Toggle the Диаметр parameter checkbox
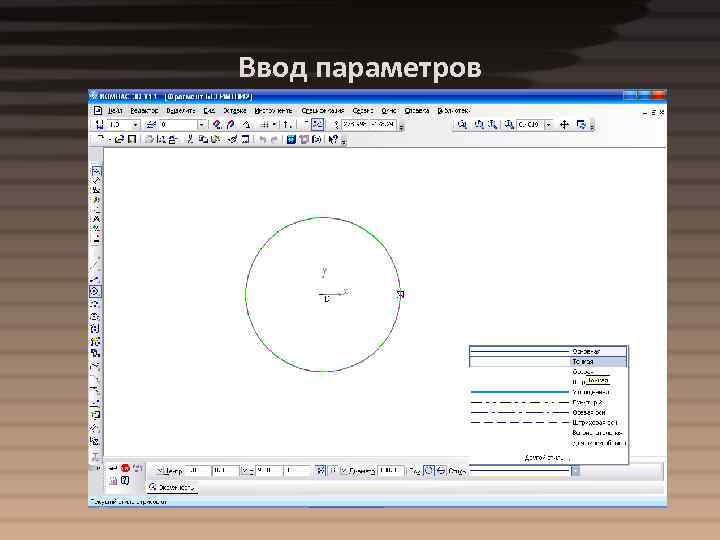Image resolution: width=720 pixels, height=540 pixels. [x=344, y=471]
